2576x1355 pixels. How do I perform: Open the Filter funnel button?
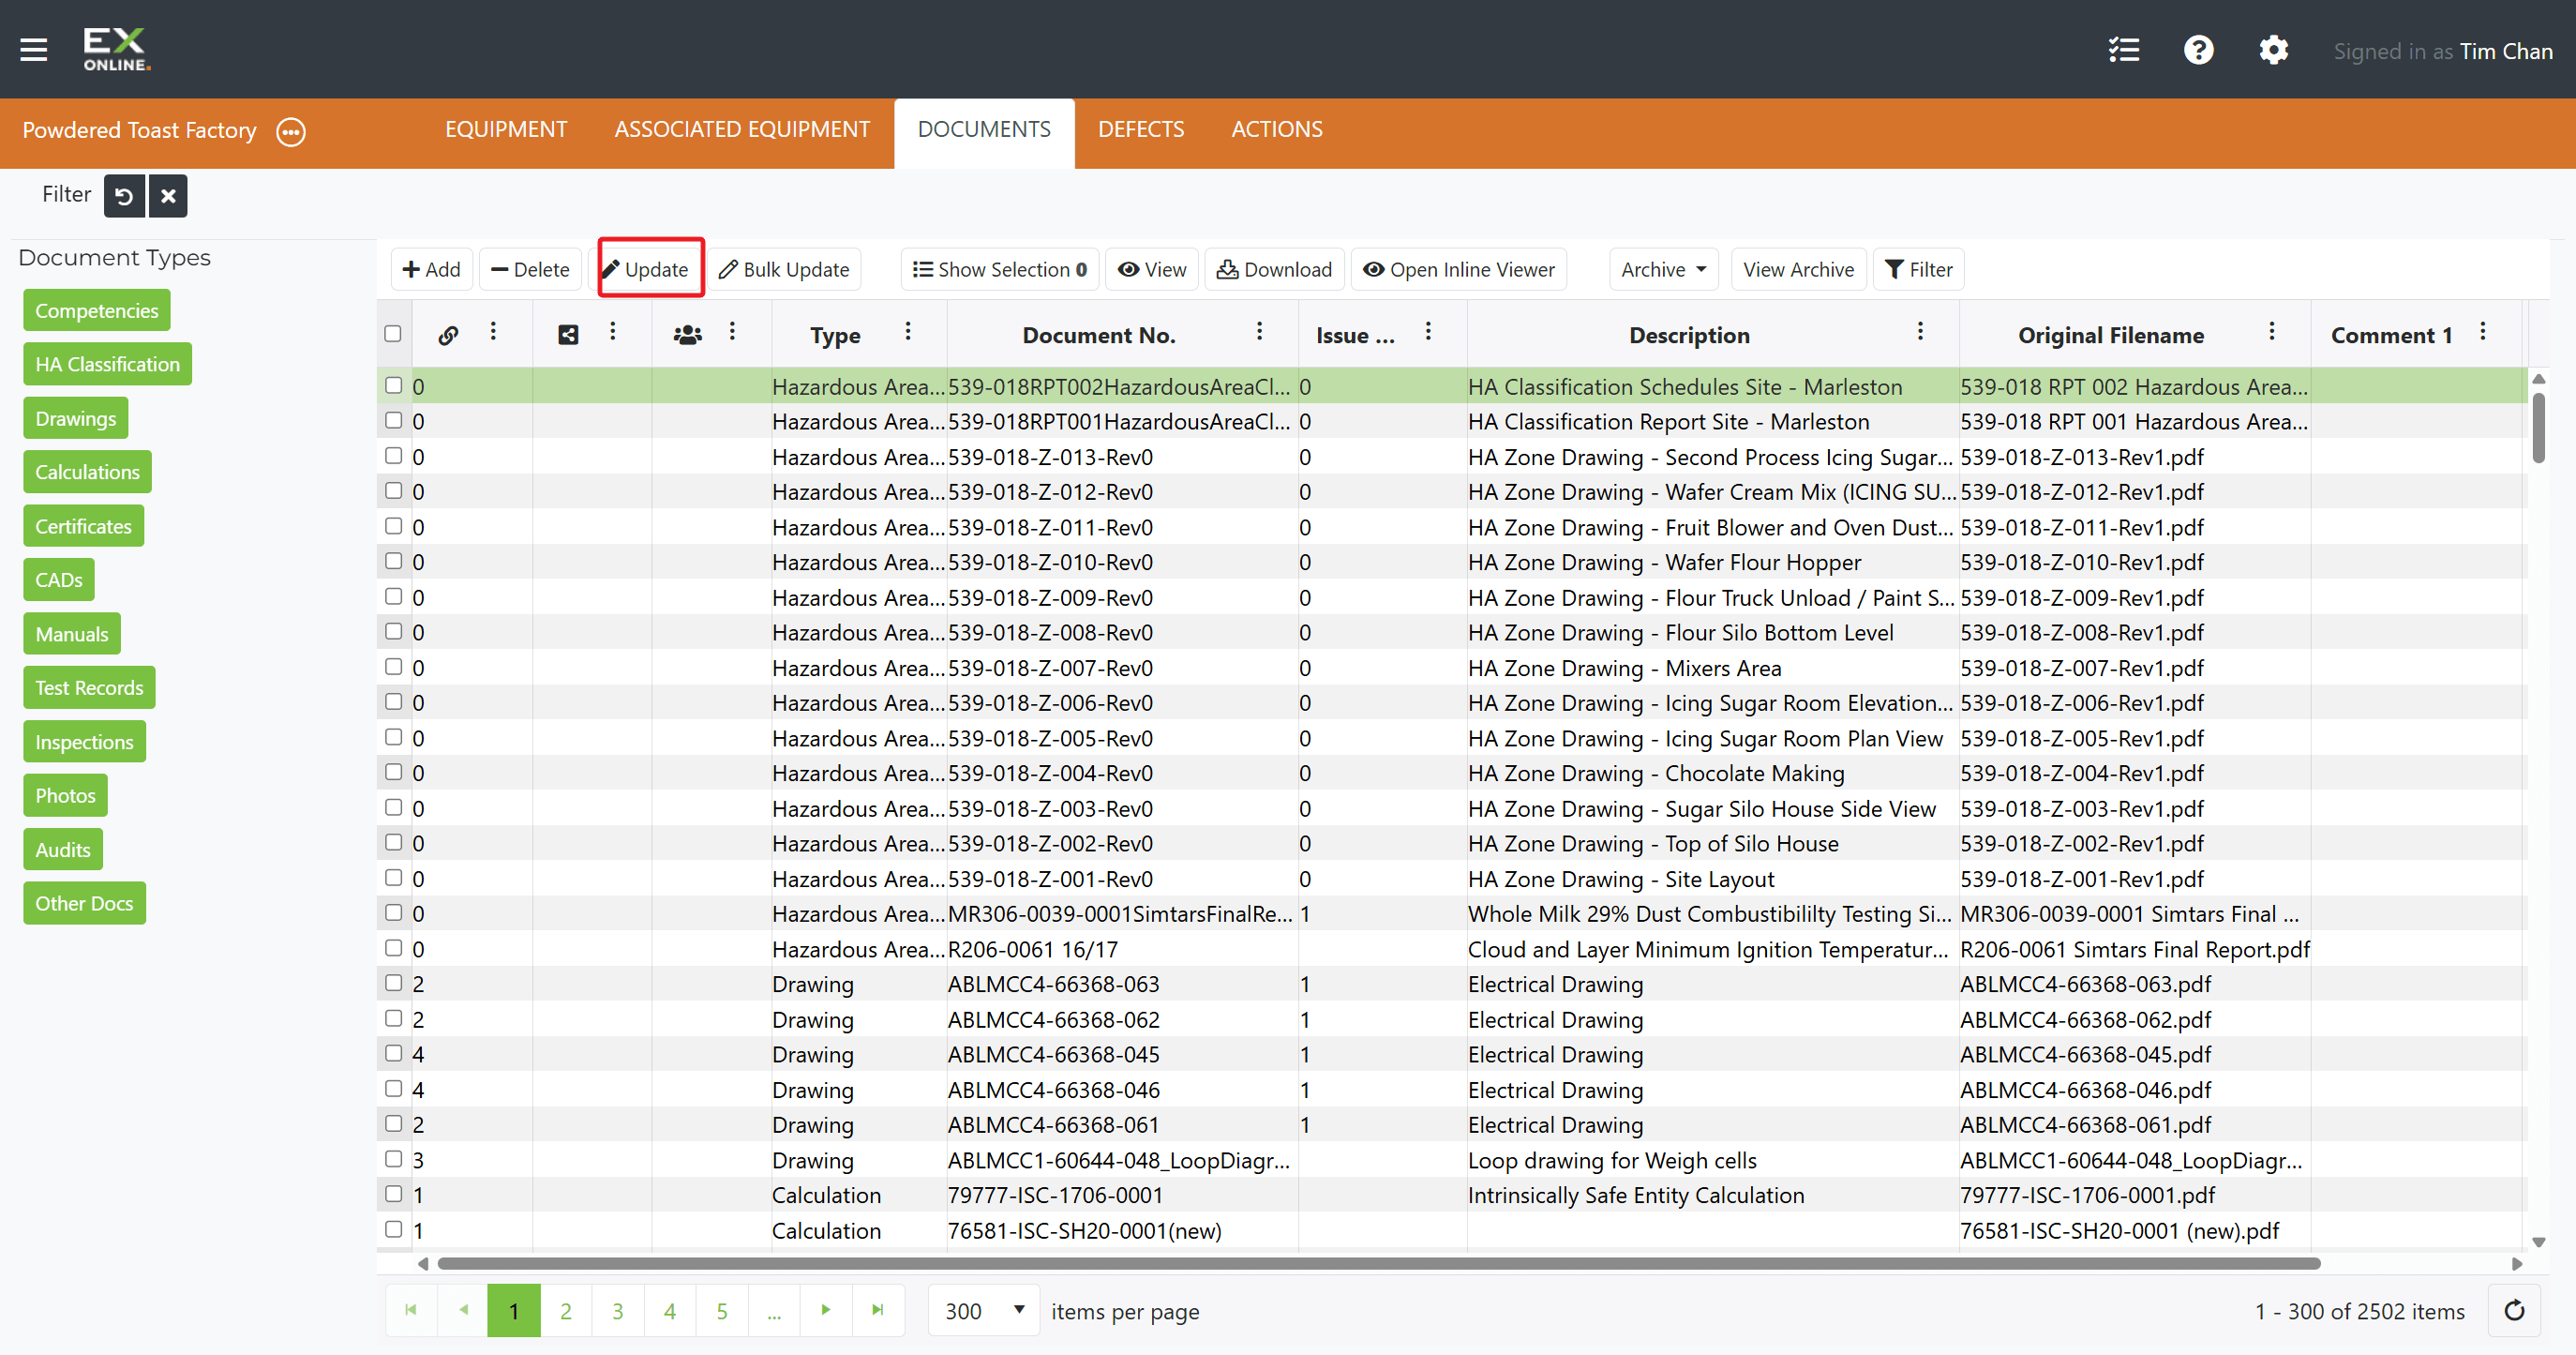[1918, 270]
